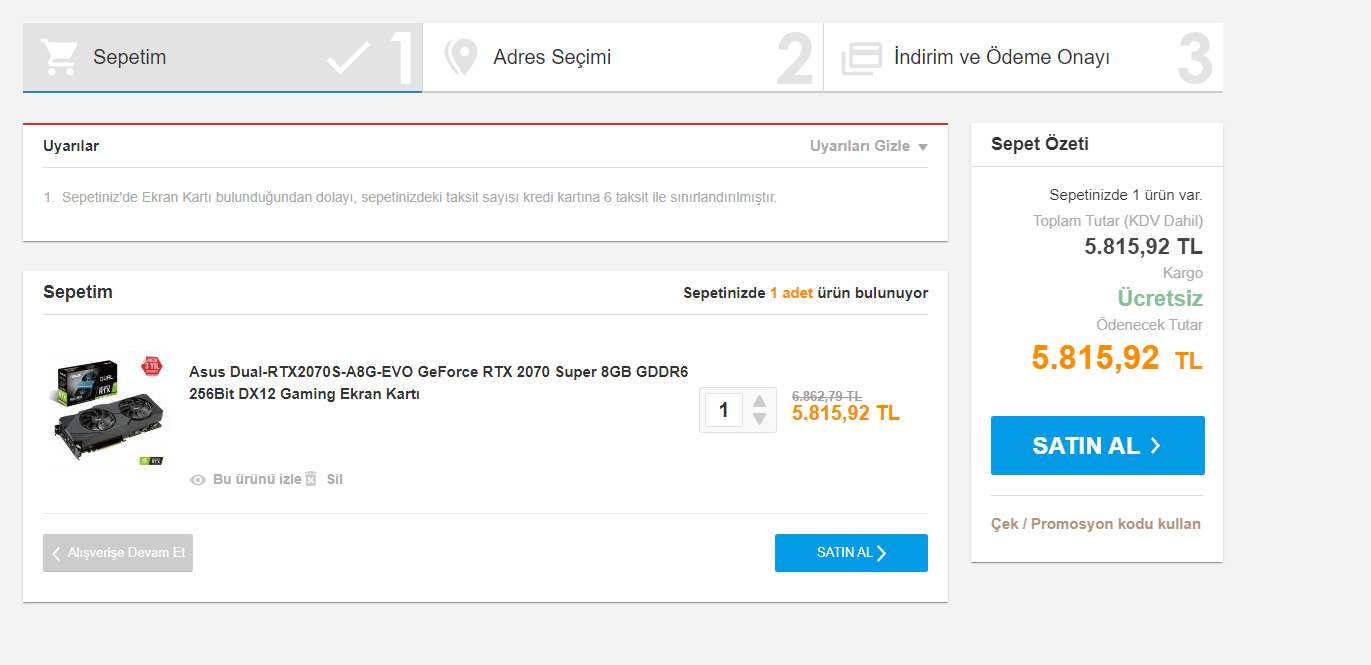Image resolution: width=1371 pixels, height=665 pixels.
Task: Click the small SATIN AL button below the product
Action: point(851,553)
